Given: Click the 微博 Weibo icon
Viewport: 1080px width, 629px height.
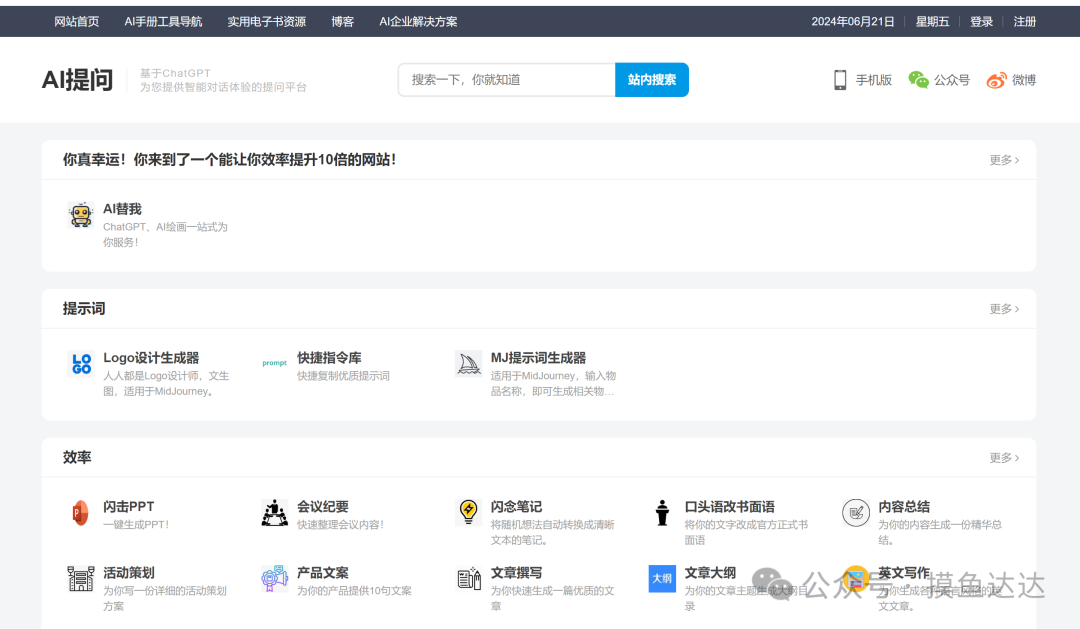Looking at the screenshot, I should [x=997, y=80].
